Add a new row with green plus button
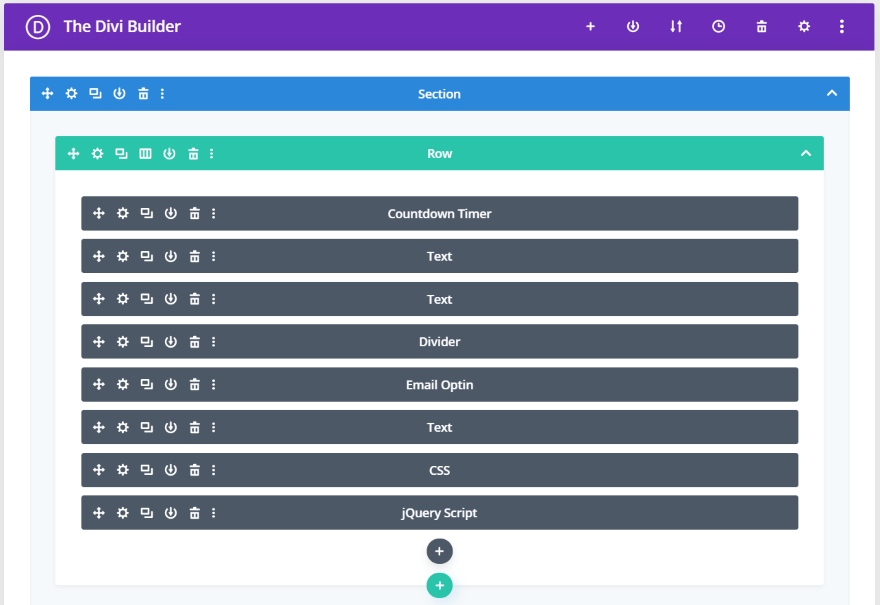Screen dimensions: 880x605 pos(439,585)
